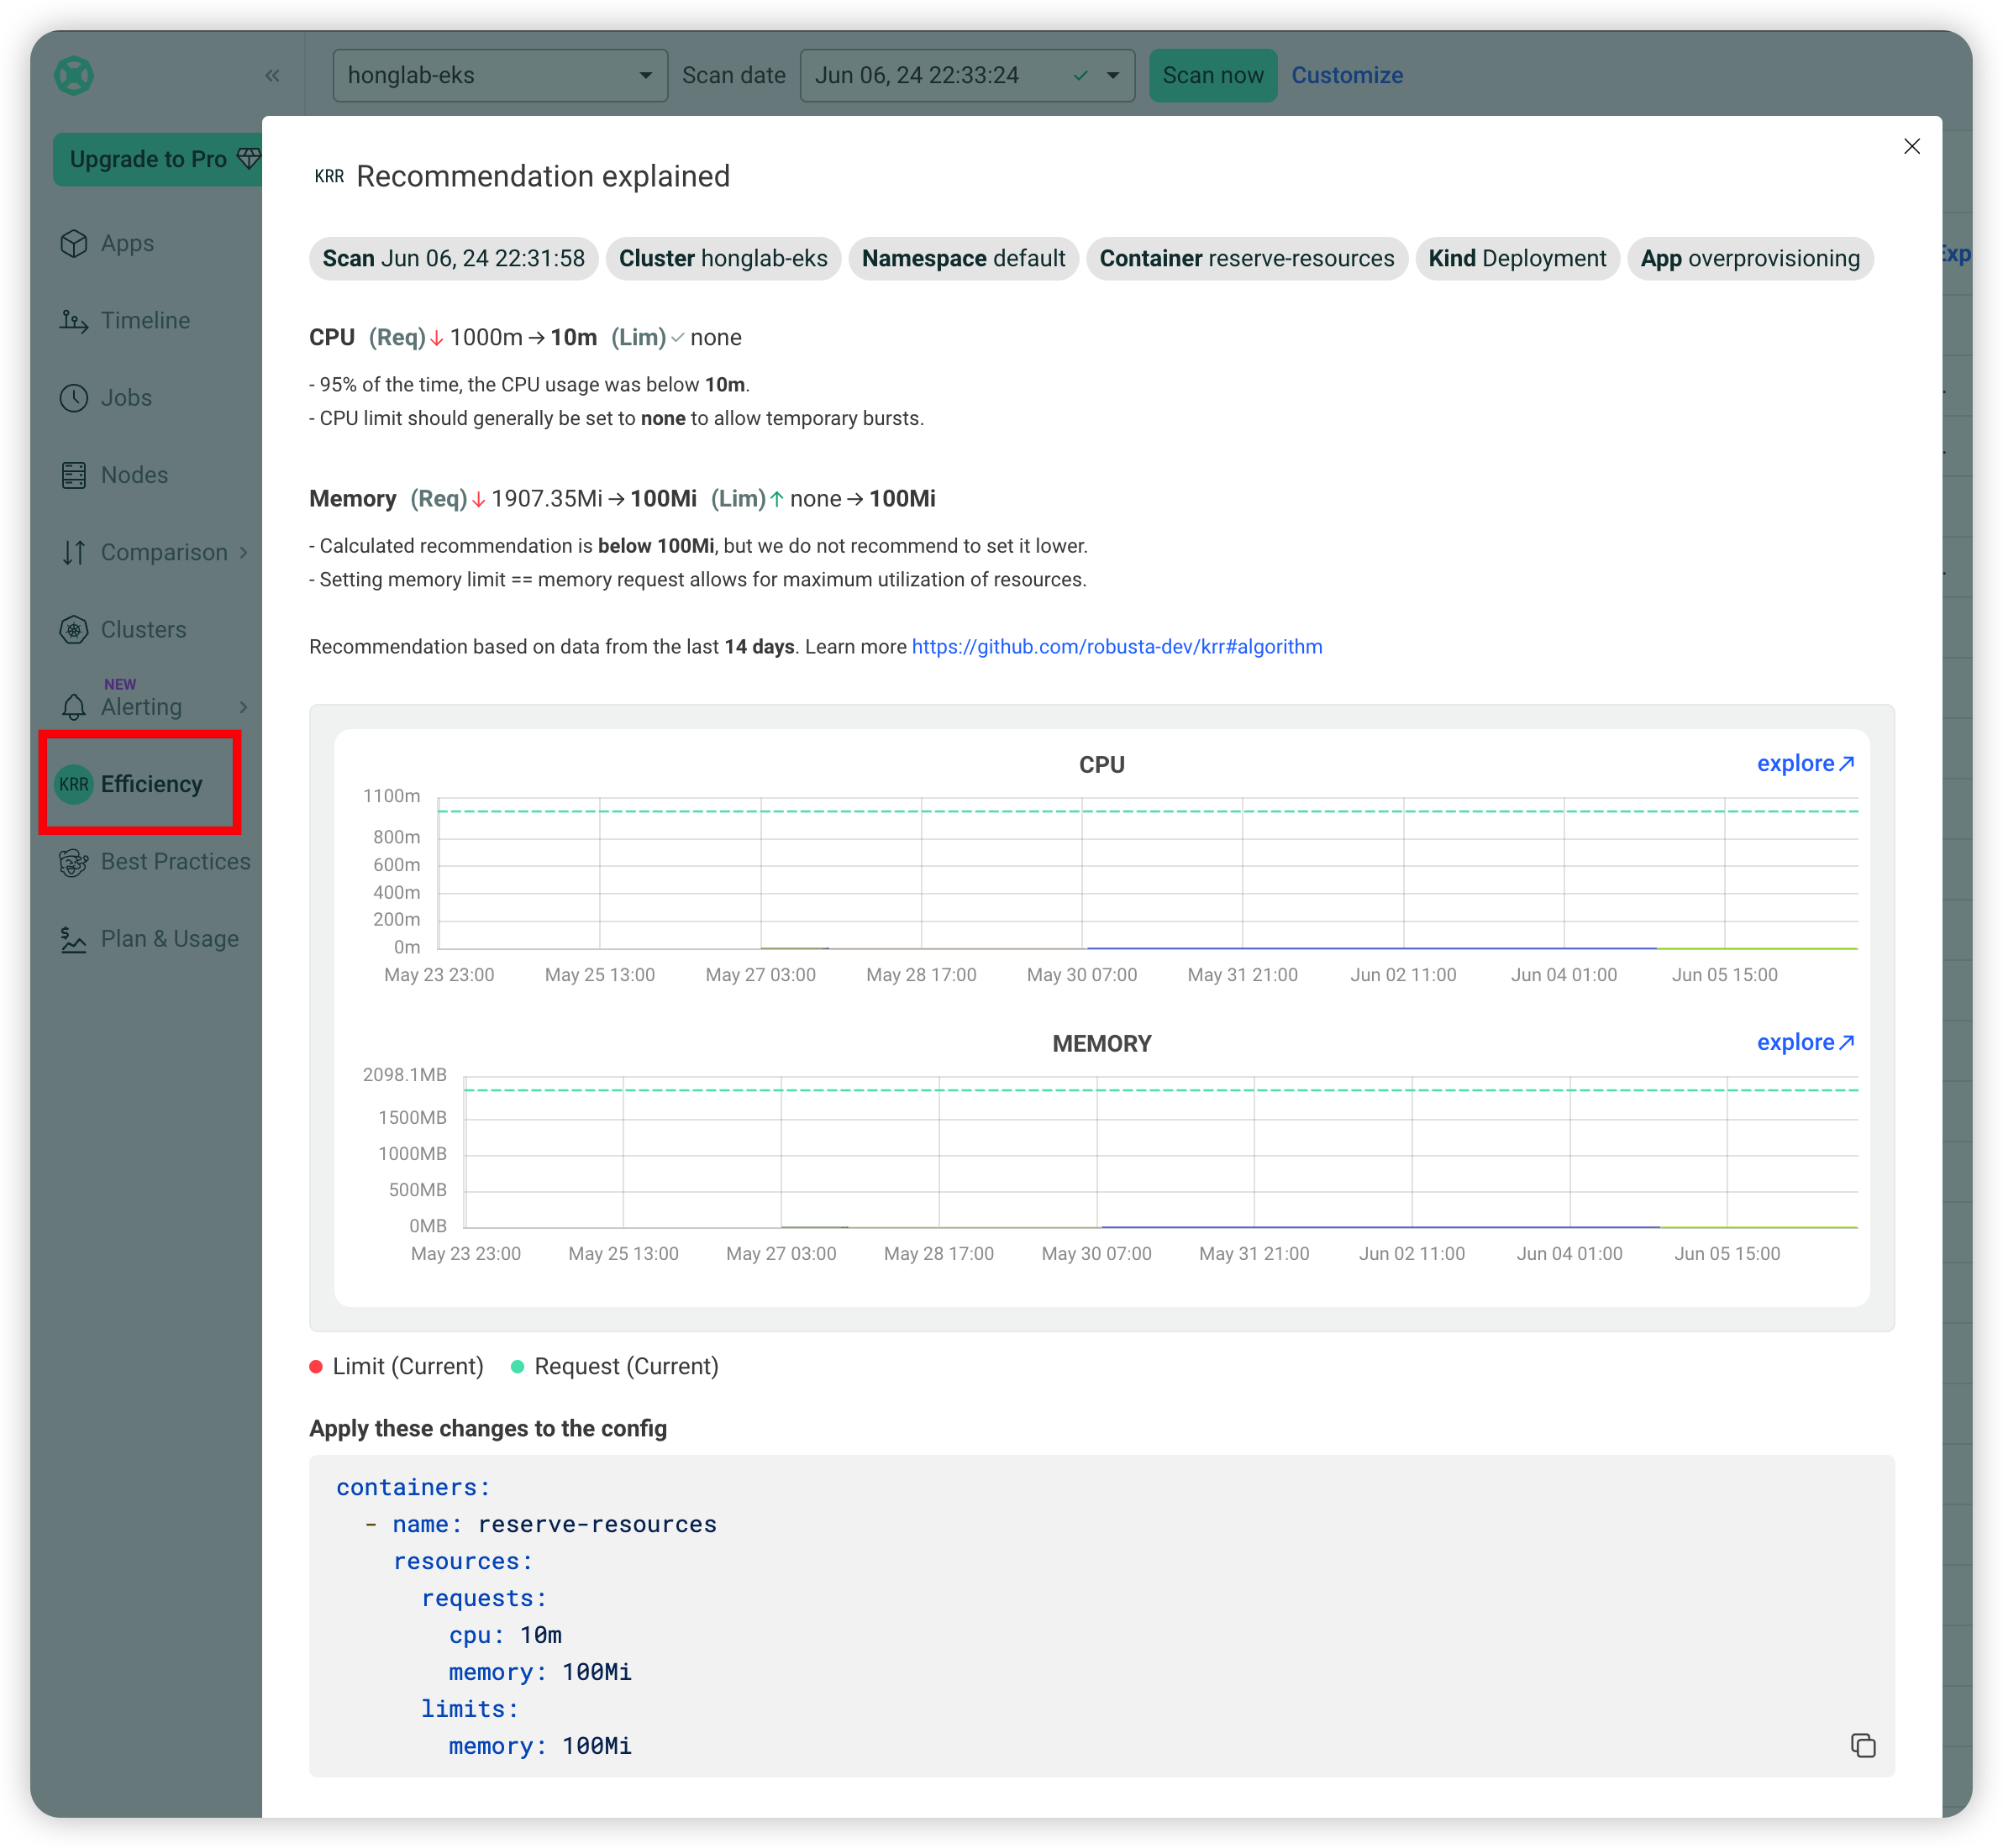
Task: Click the Timeline sidebar icon
Action: coord(74,321)
